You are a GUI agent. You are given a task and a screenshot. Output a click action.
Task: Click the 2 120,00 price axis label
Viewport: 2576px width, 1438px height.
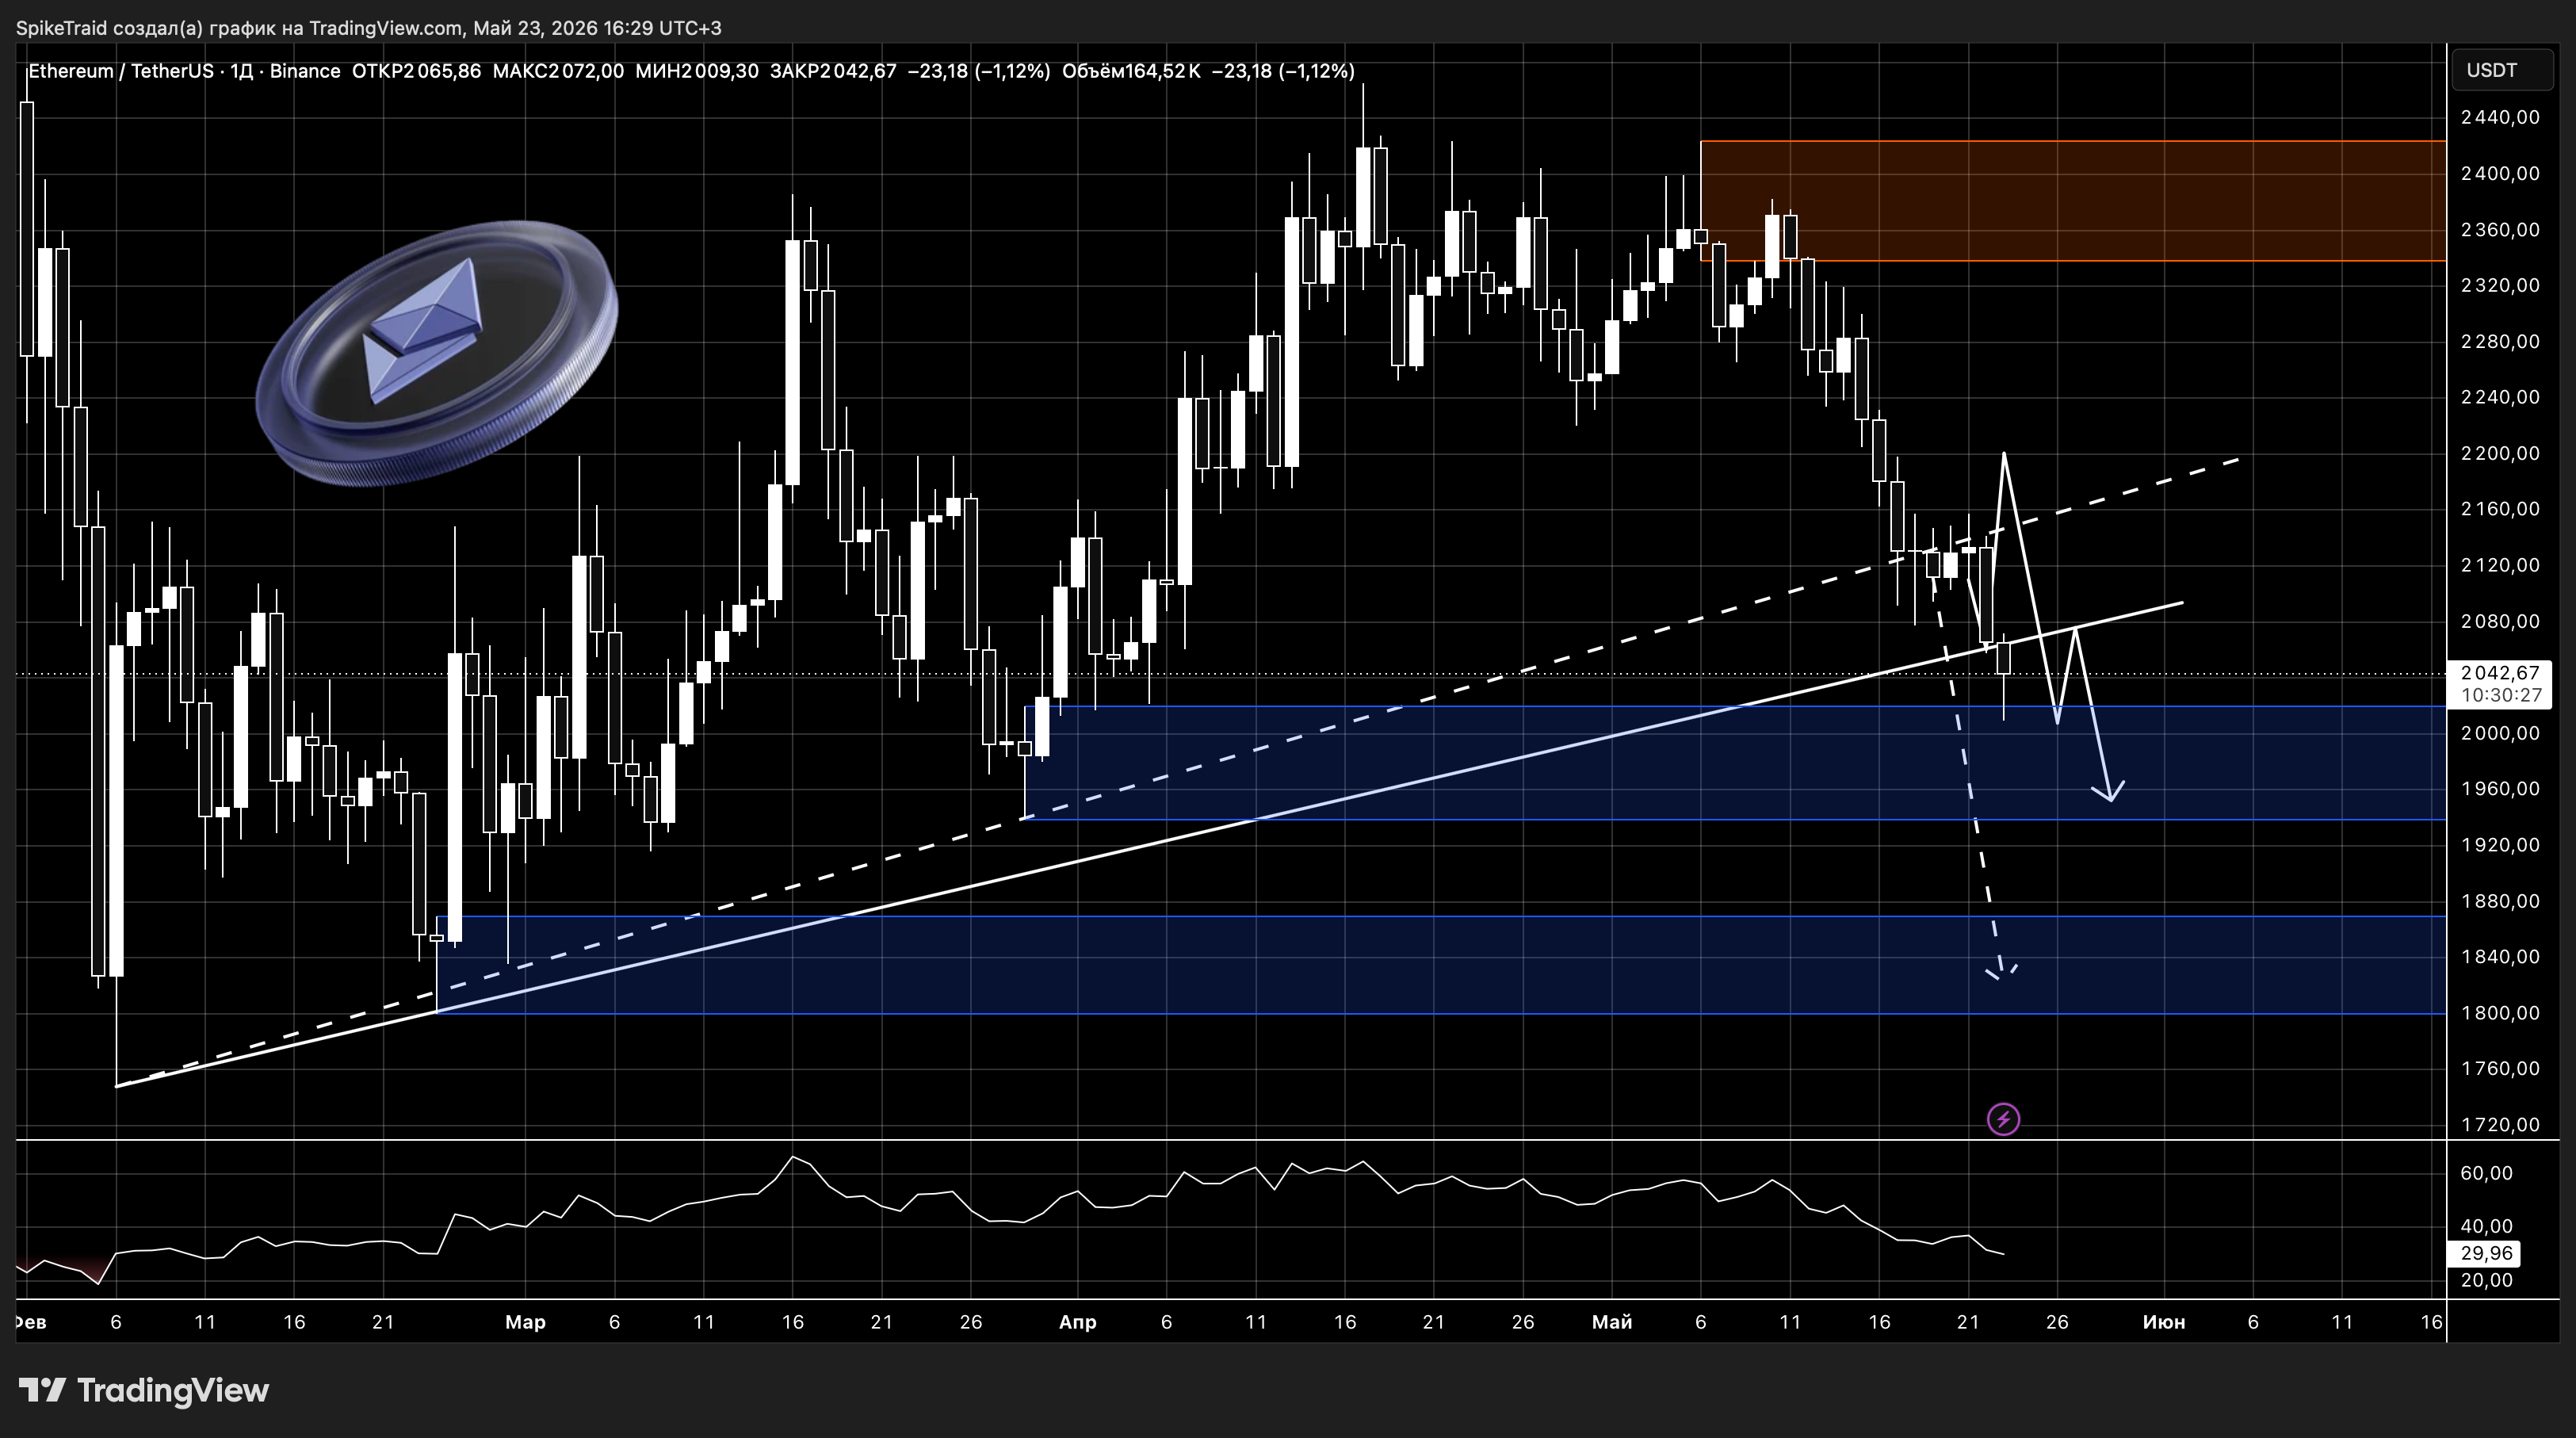point(2500,565)
